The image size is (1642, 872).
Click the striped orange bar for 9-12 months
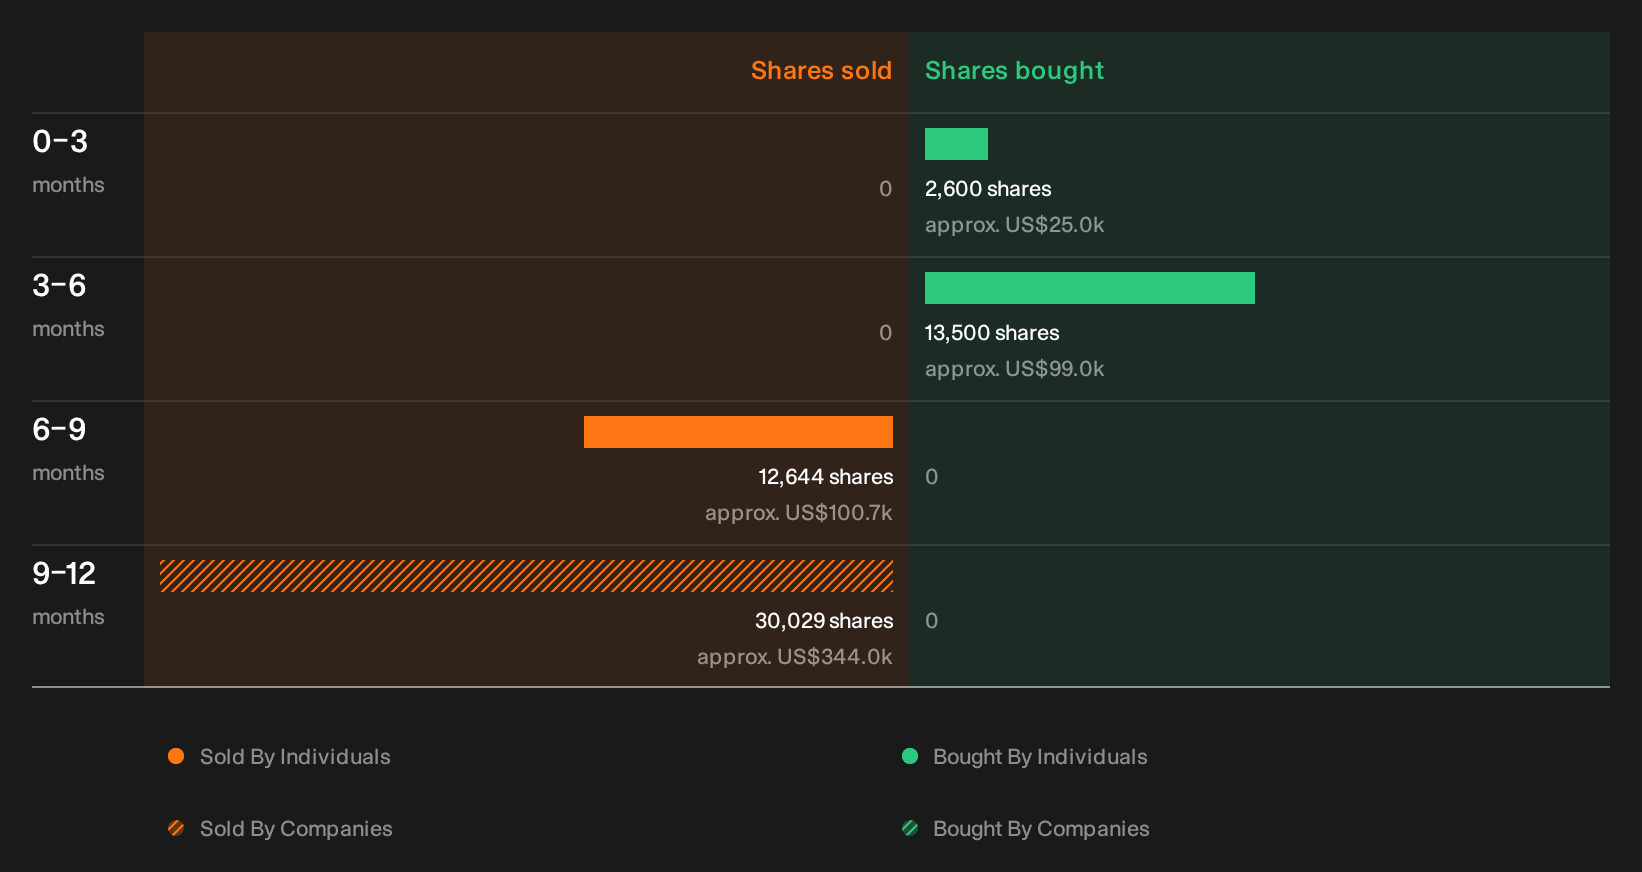click(526, 576)
